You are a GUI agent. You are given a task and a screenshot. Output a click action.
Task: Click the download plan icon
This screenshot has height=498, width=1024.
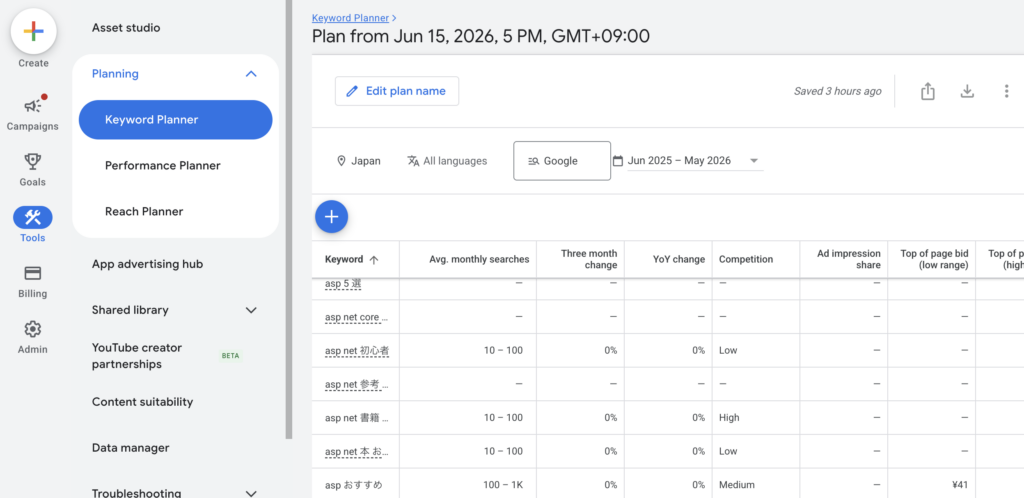coord(967,91)
